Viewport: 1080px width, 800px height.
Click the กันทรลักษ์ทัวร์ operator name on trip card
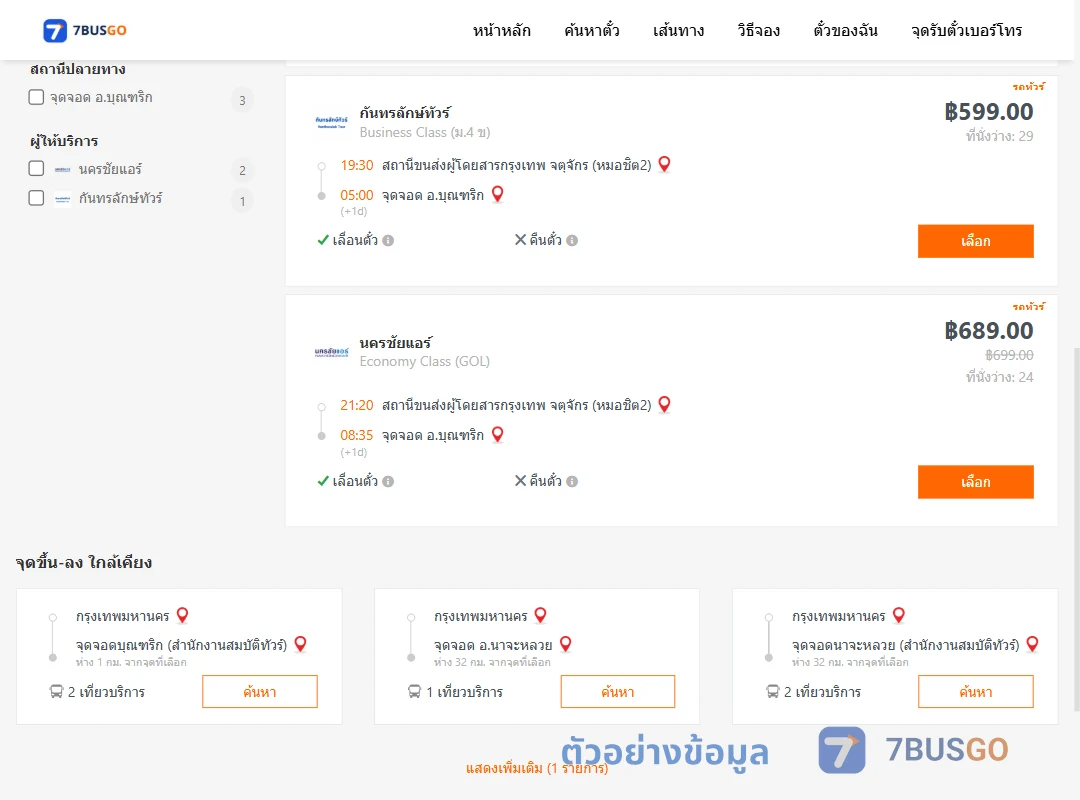[405, 112]
